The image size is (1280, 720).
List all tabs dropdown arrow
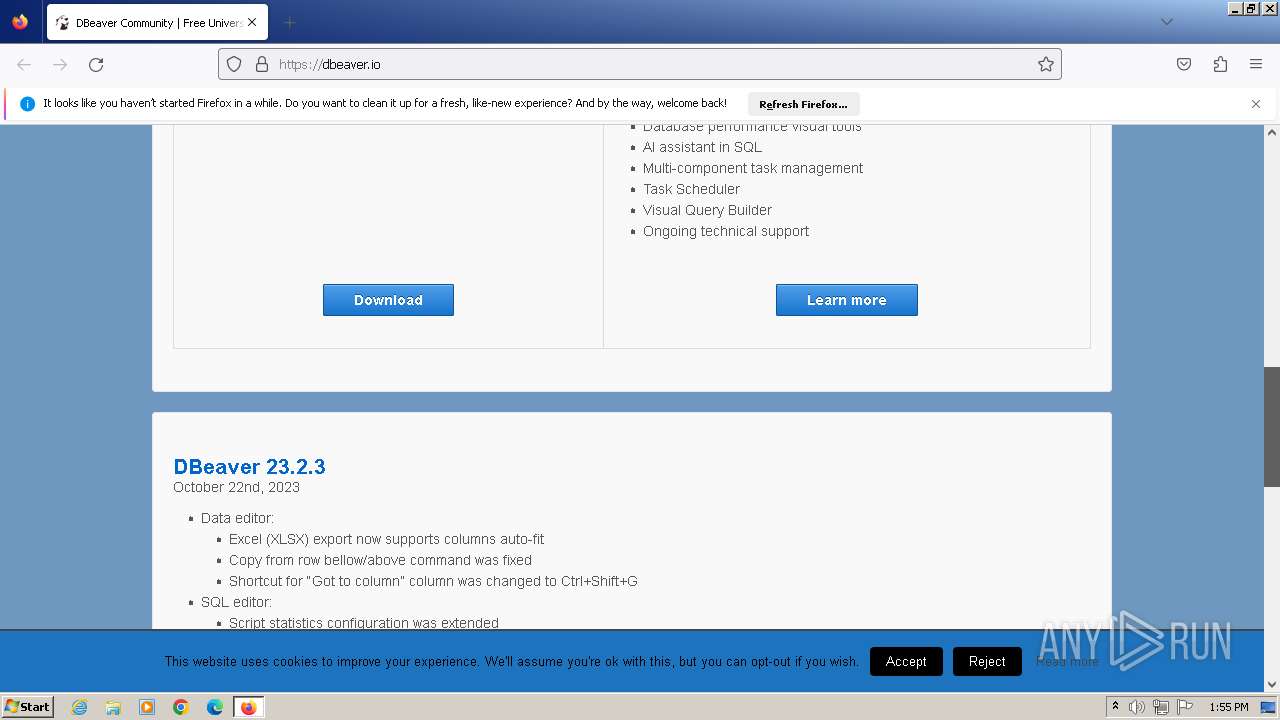pyautogui.click(x=1166, y=22)
